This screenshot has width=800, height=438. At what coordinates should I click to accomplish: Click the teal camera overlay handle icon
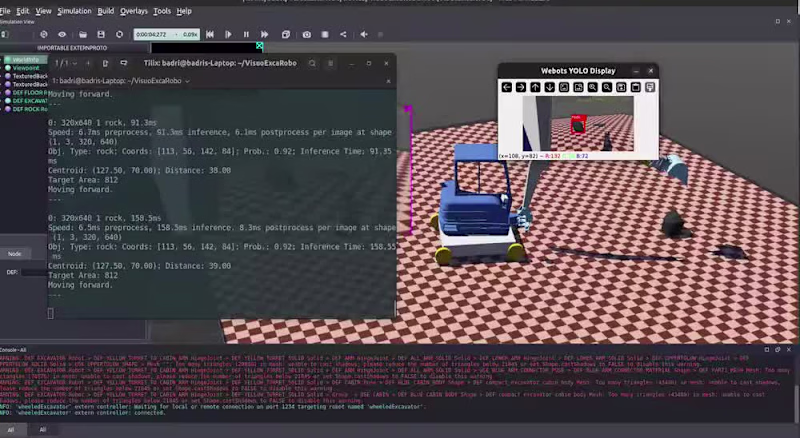coord(260,46)
